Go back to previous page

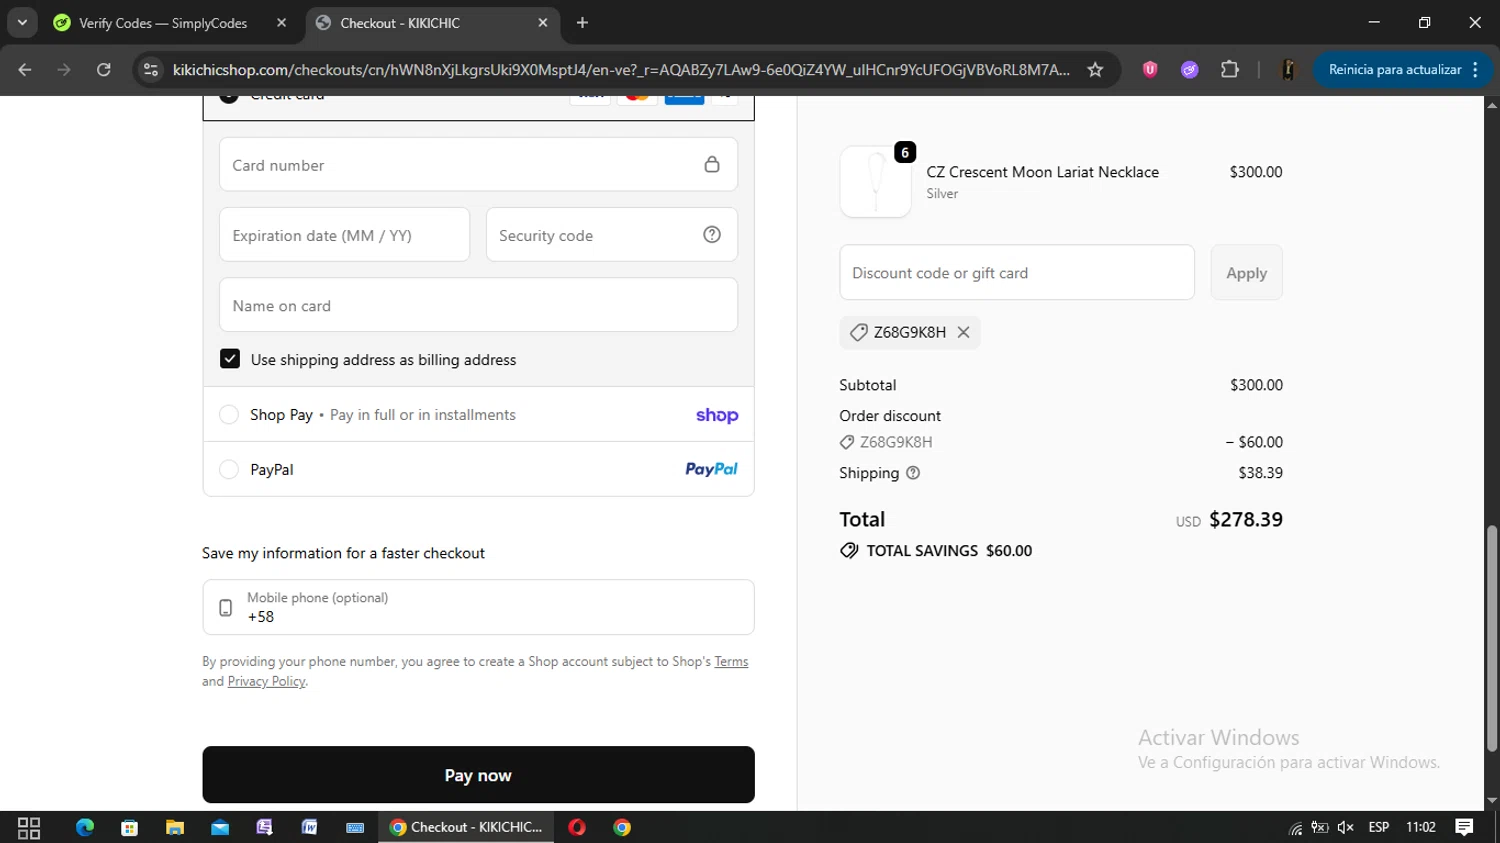25,69
